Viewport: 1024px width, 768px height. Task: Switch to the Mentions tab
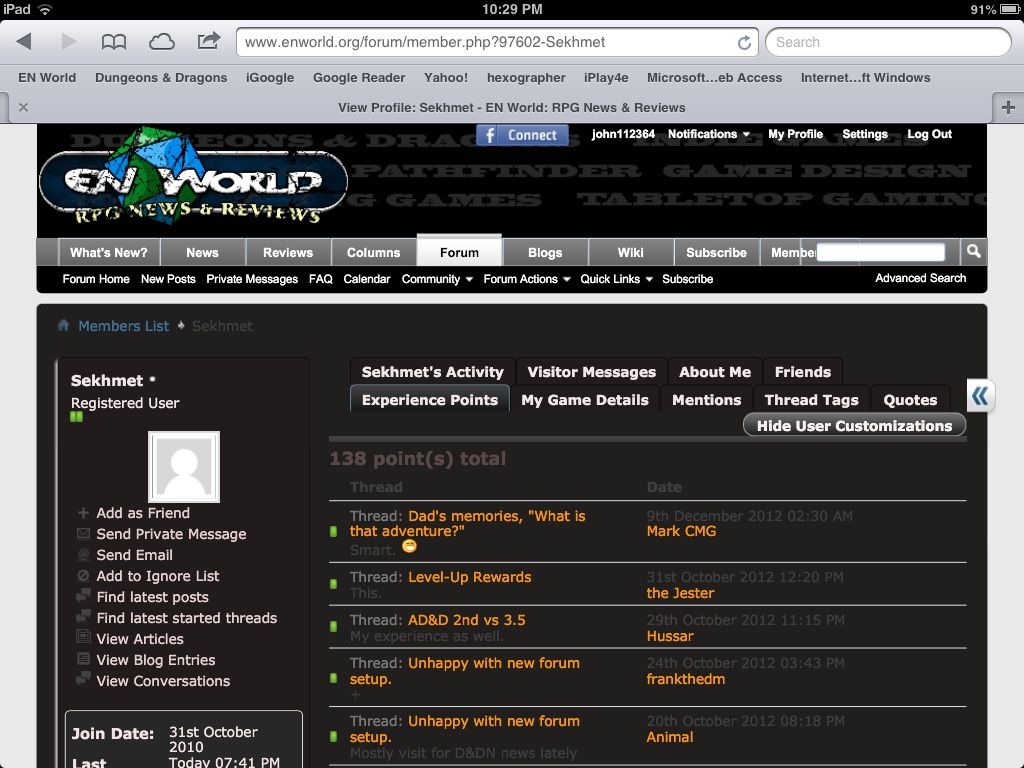click(707, 400)
